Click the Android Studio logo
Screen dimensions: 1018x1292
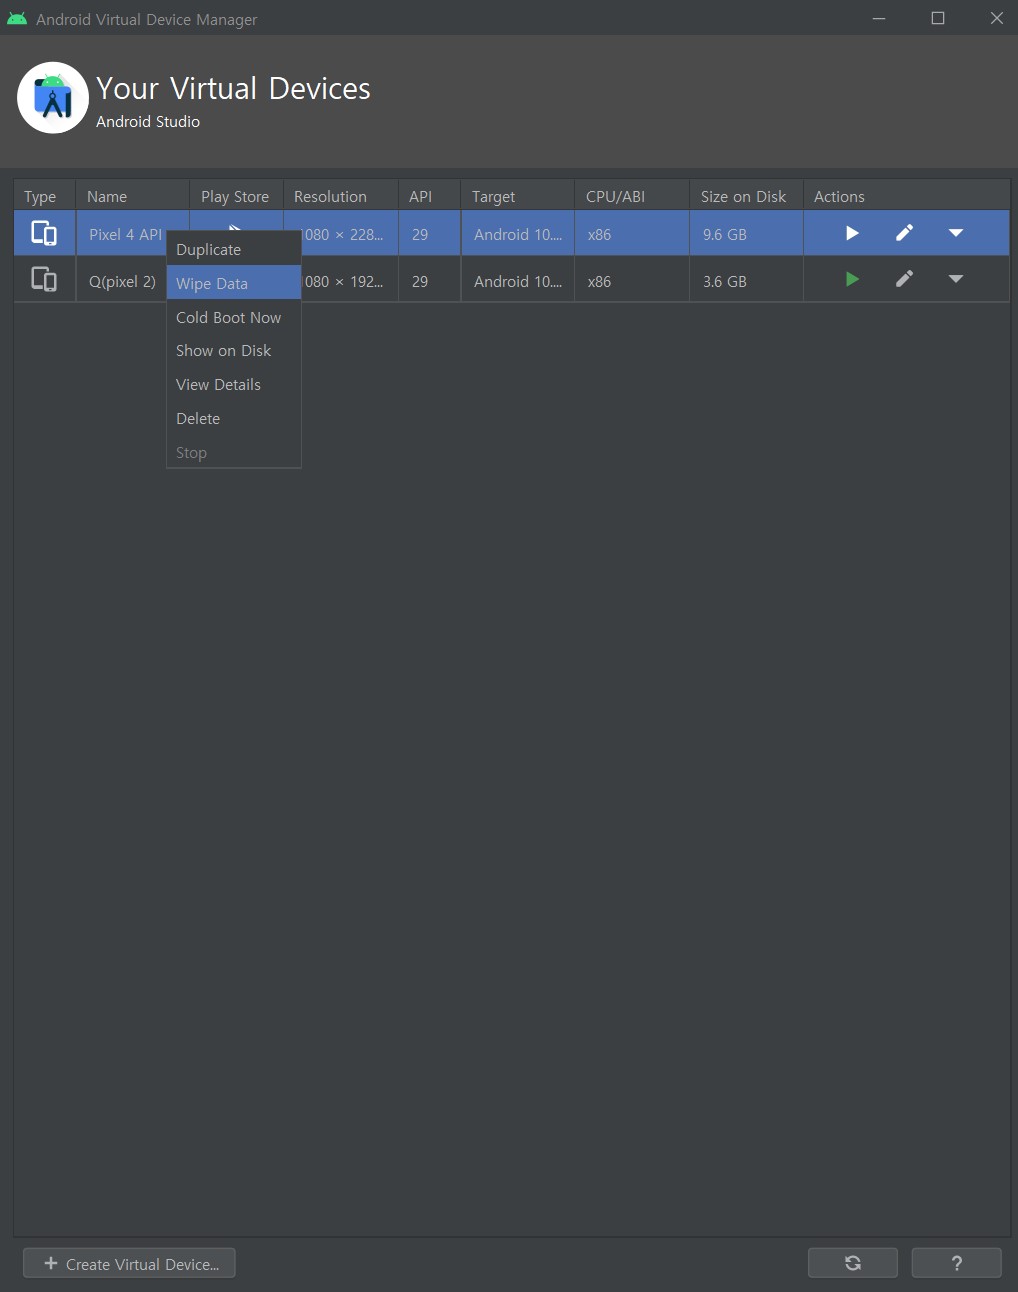[53, 98]
